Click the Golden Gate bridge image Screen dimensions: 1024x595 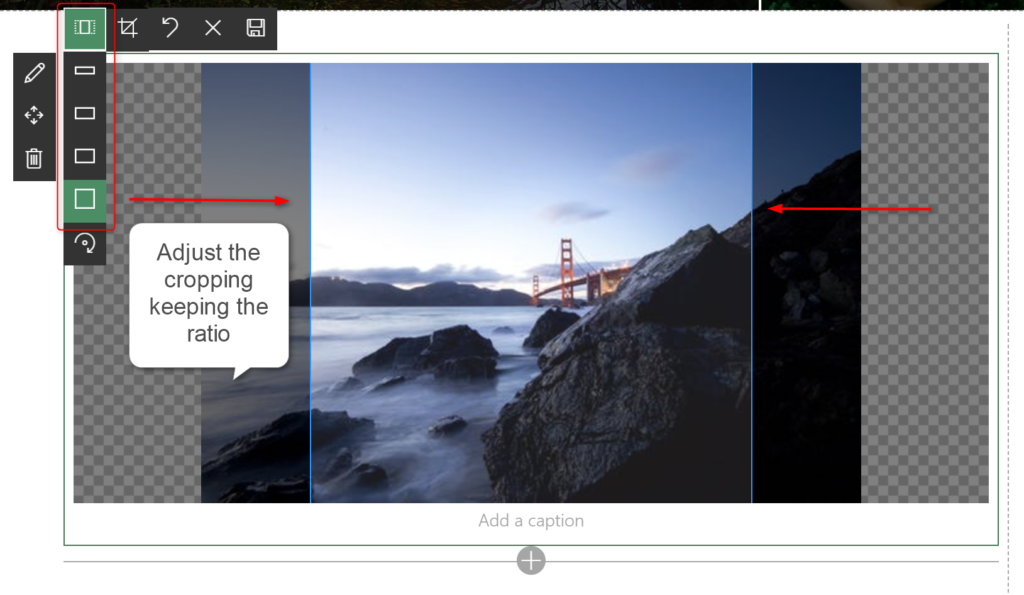pos(531,283)
